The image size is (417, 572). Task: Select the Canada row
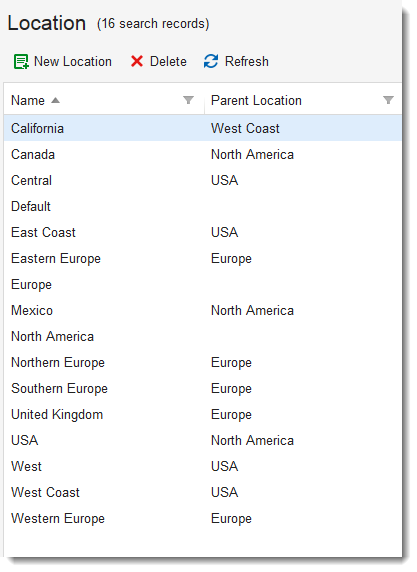(x=203, y=154)
